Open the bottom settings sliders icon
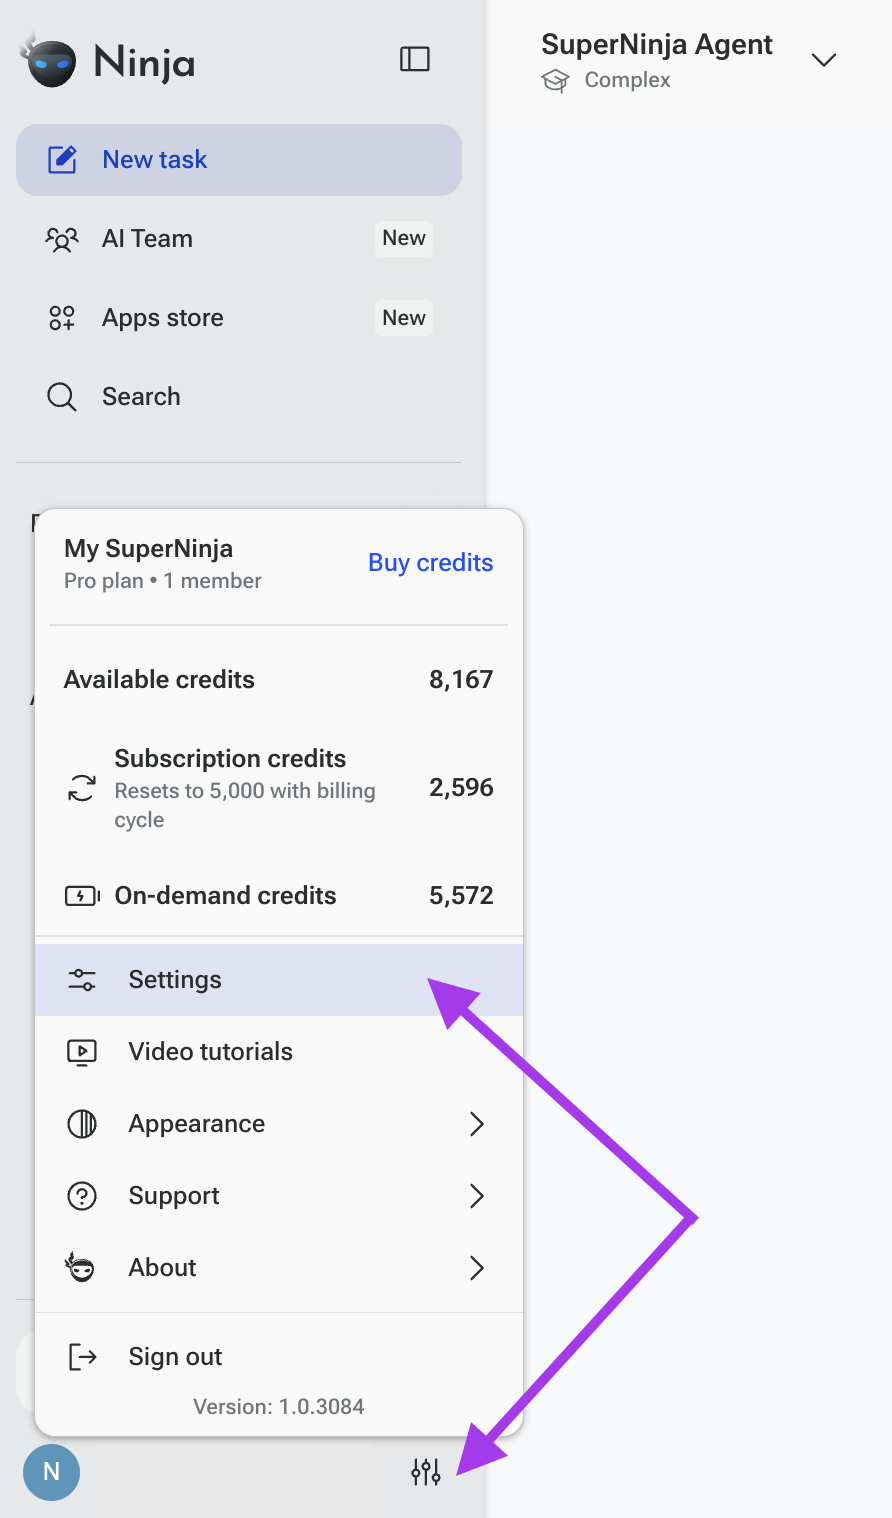The width and height of the screenshot is (892, 1518). click(x=426, y=1472)
